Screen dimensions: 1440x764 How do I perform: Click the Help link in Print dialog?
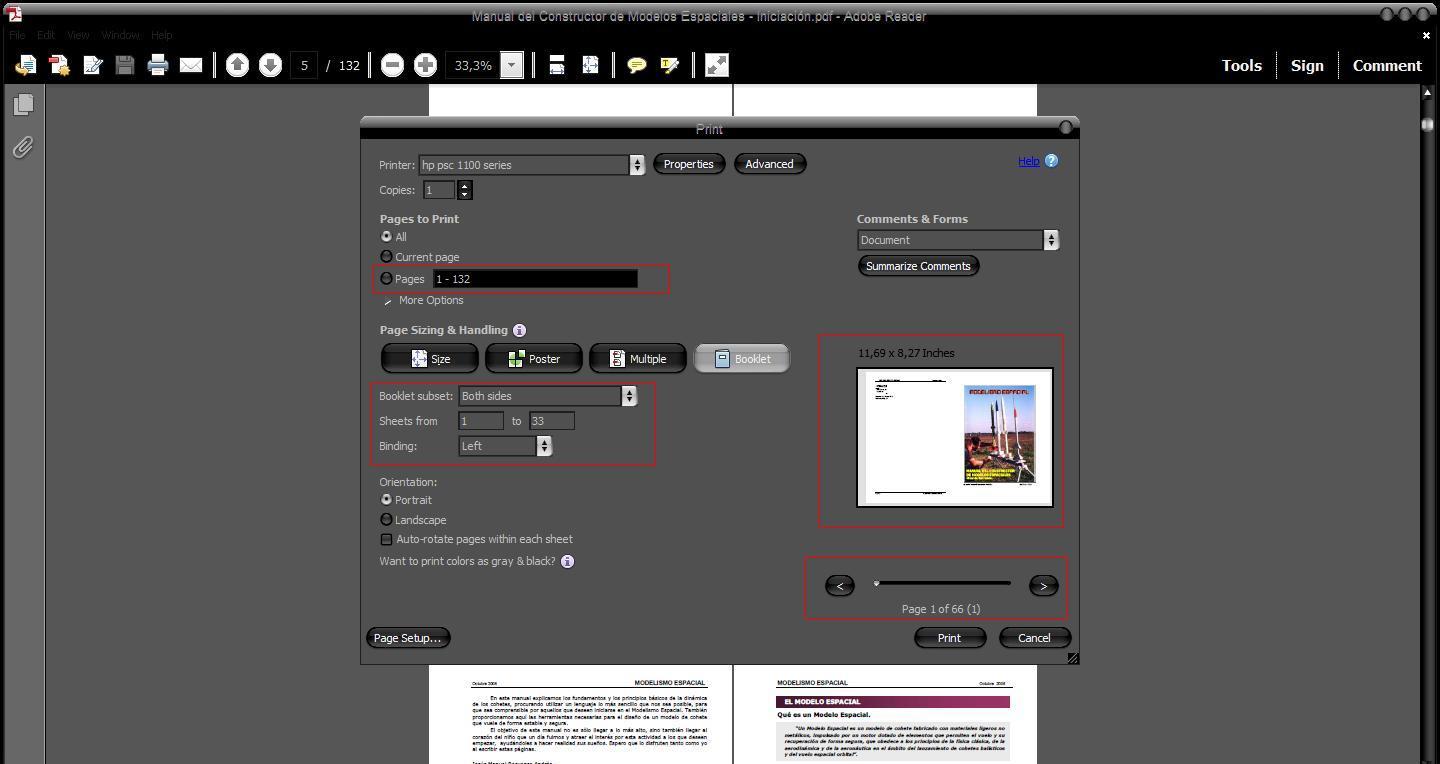[1029, 161]
